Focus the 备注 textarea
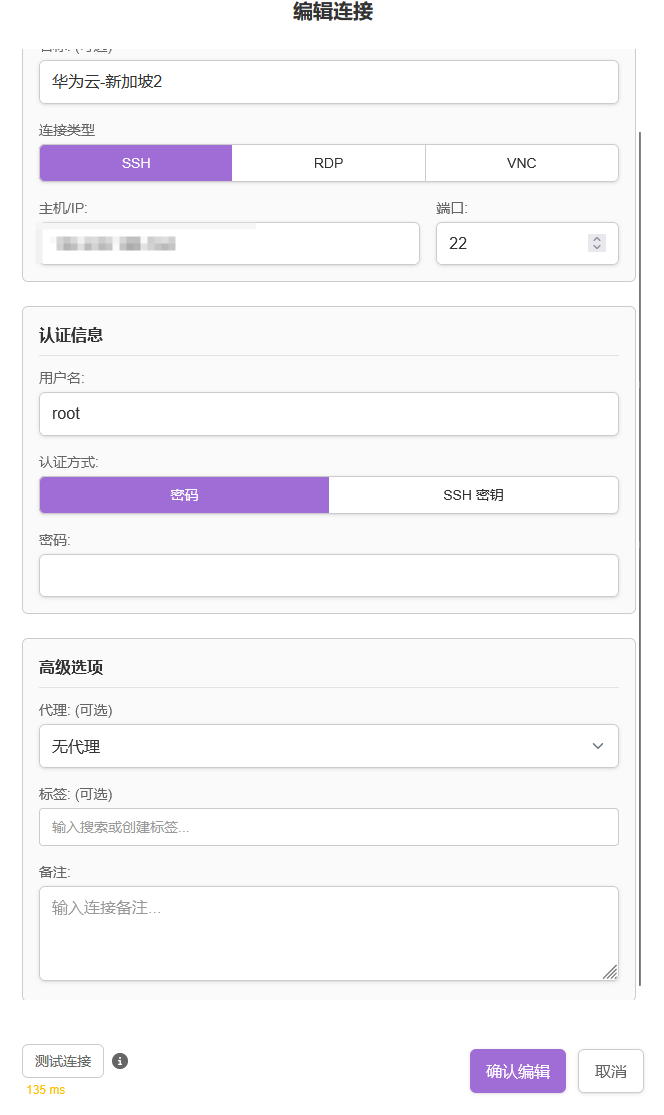This screenshot has height=1115, width=664. click(x=328, y=934)
